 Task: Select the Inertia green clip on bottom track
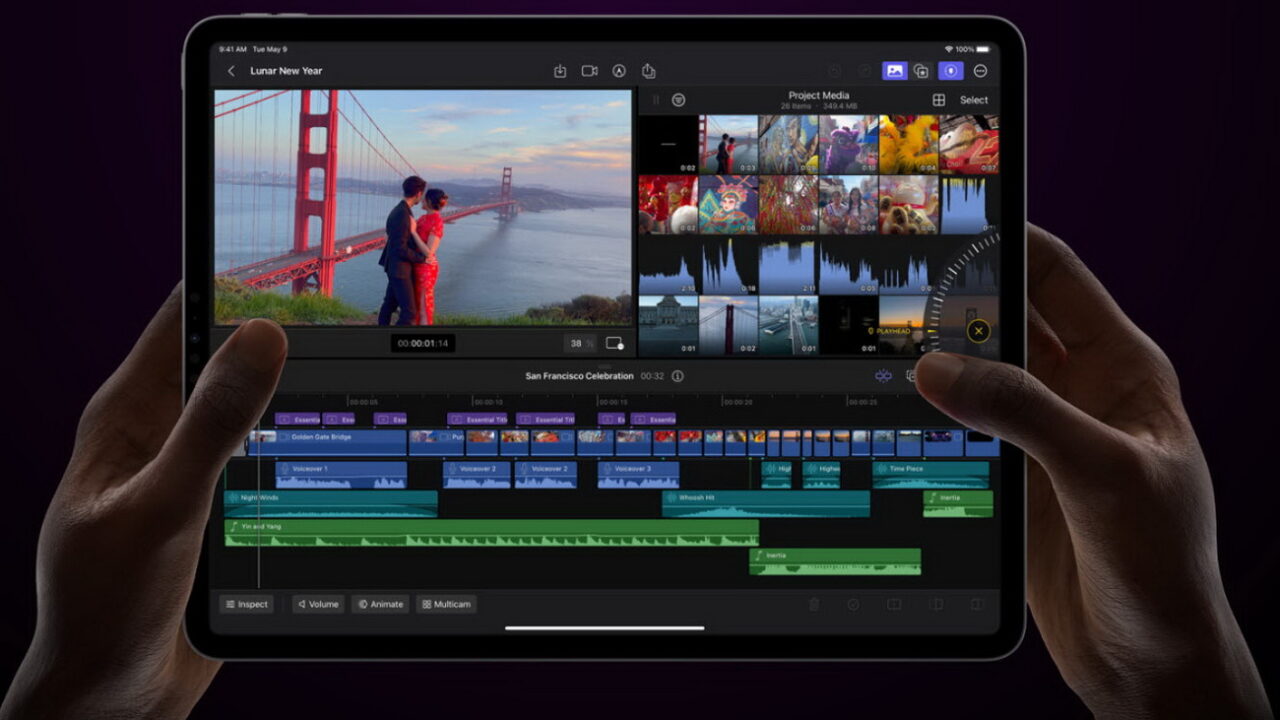click(x=835, y=561)
